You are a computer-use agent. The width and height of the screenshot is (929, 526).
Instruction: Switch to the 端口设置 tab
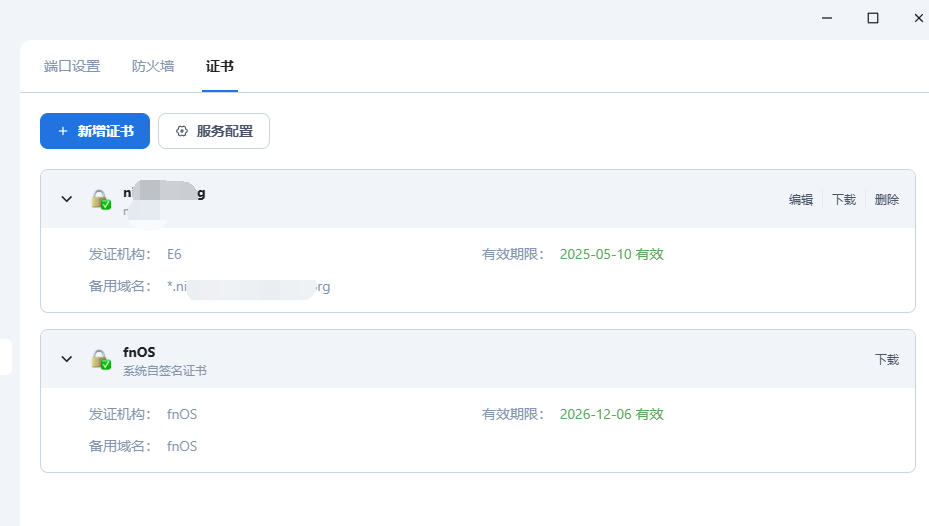[x=72, y=66]
